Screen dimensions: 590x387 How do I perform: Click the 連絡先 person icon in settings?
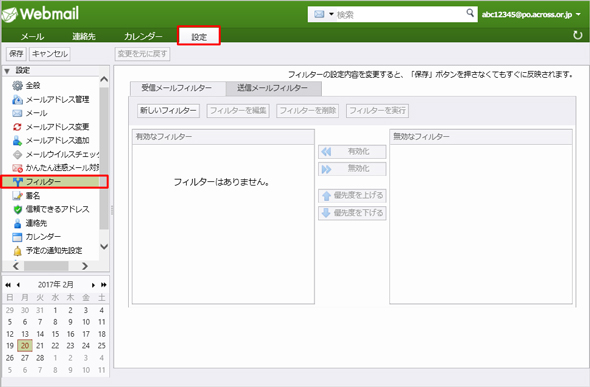coord(17,223)
